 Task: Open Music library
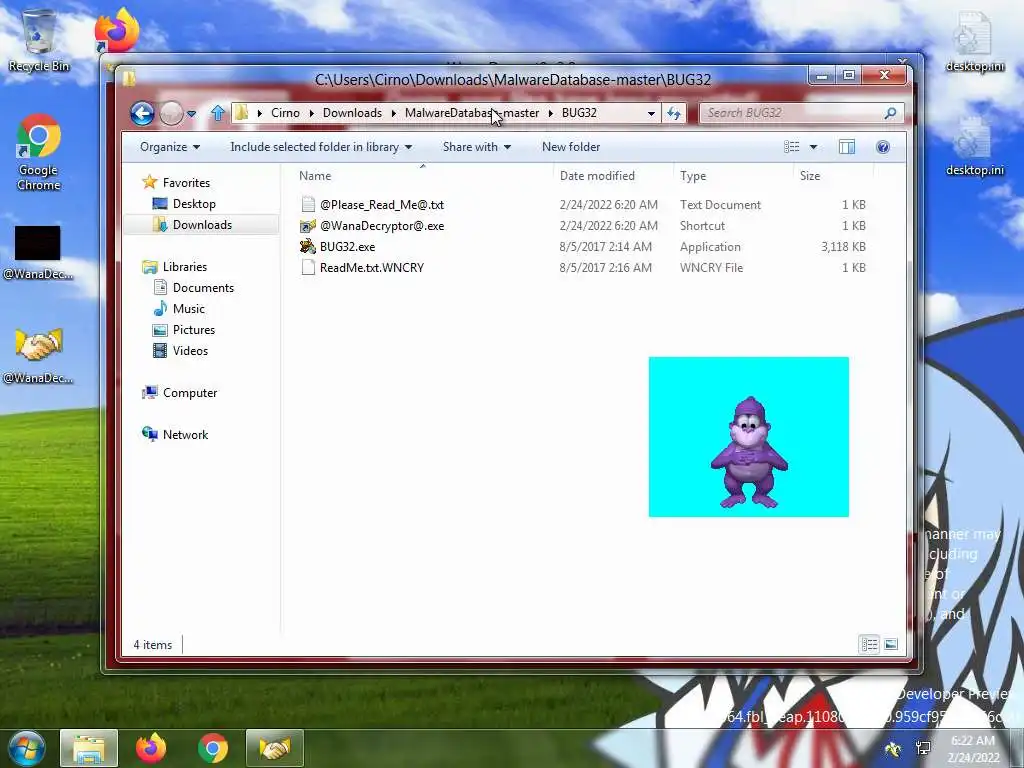(189, 309)
